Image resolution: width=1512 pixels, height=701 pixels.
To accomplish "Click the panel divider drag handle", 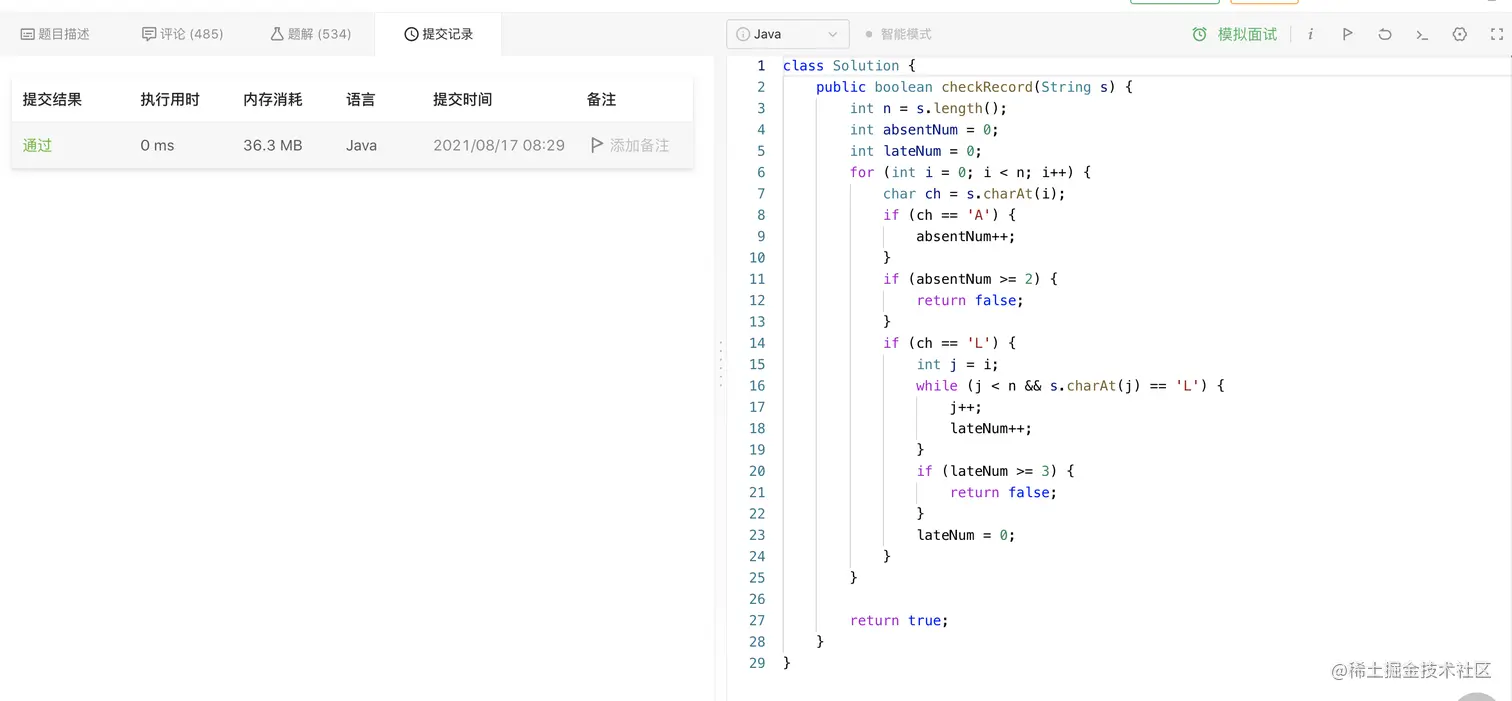I will coord(720,364).
